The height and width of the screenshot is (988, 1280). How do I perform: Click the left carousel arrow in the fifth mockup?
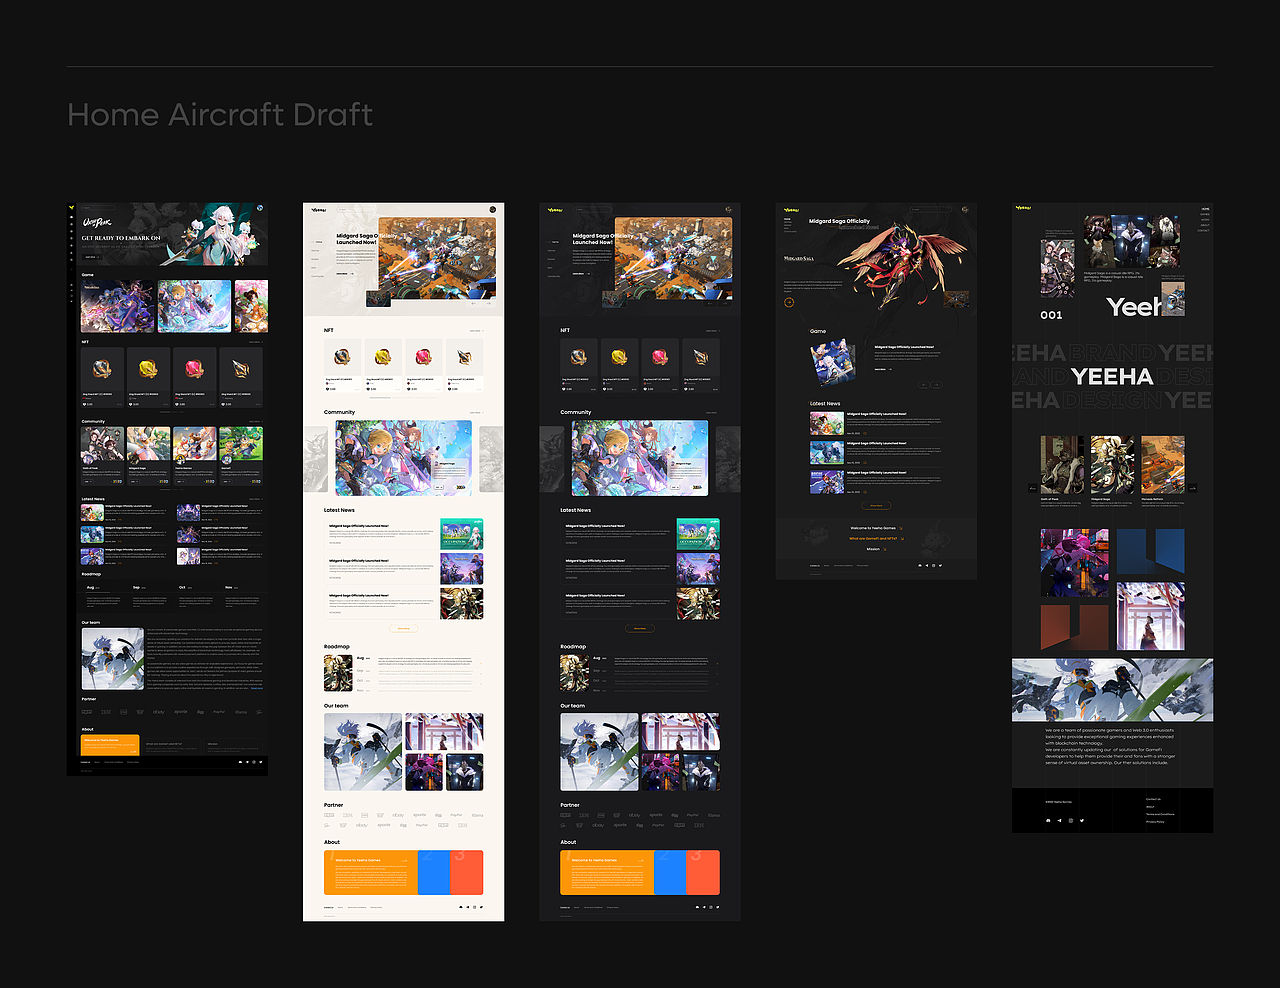[x=1033, y=488]
